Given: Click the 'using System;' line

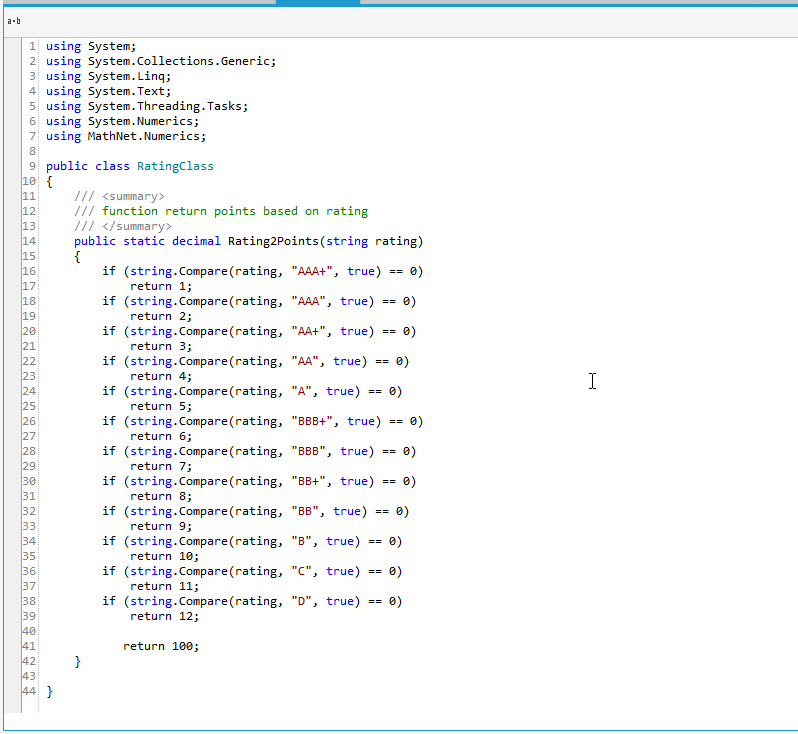Looking at the screenshot, I should tap(91, 46).
